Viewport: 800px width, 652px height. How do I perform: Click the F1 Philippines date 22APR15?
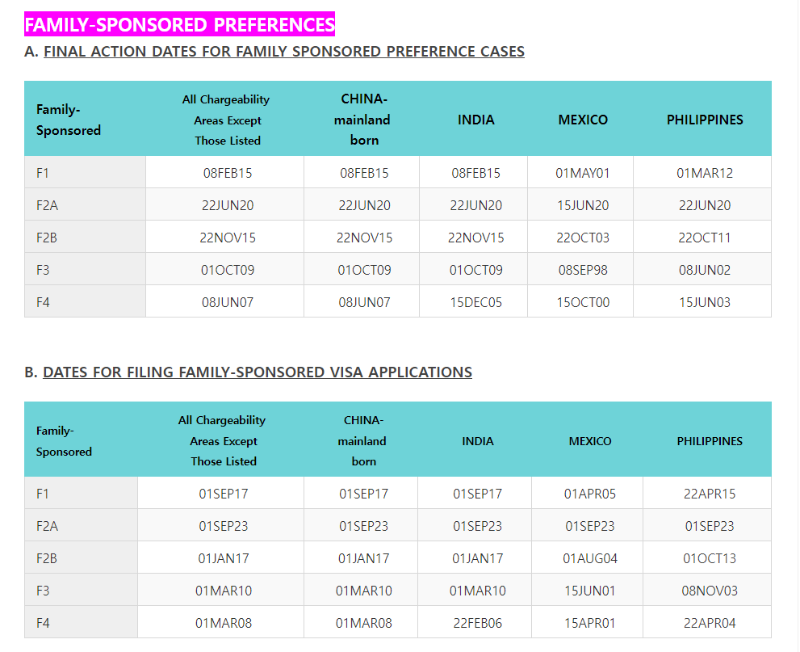pos(709,494)
